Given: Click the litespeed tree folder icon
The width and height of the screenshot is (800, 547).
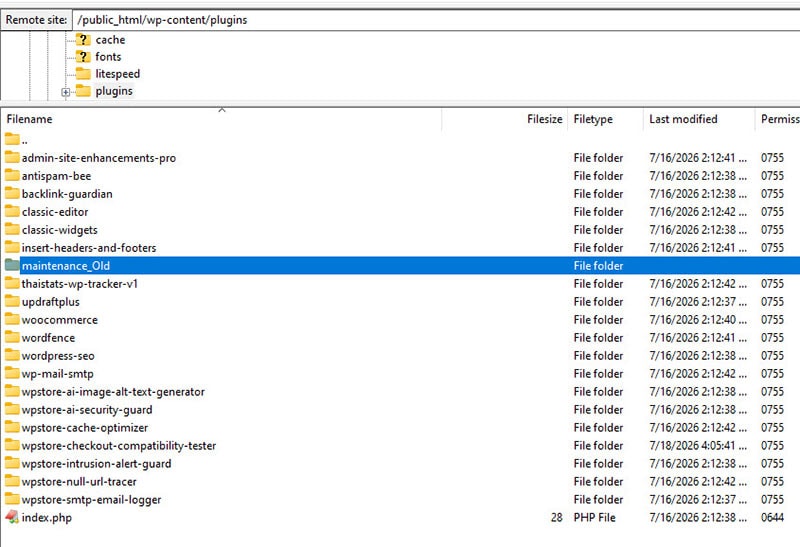Looking at the screenshot, I should [x=83, y=73].
